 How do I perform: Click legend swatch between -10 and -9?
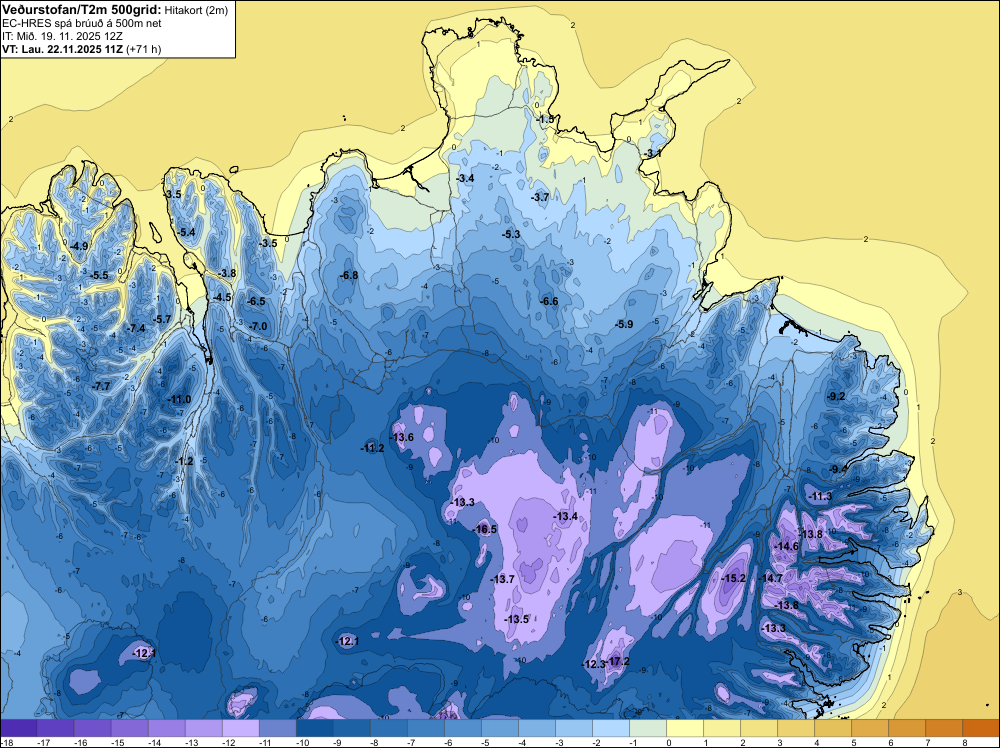click(x=315, y=728)
